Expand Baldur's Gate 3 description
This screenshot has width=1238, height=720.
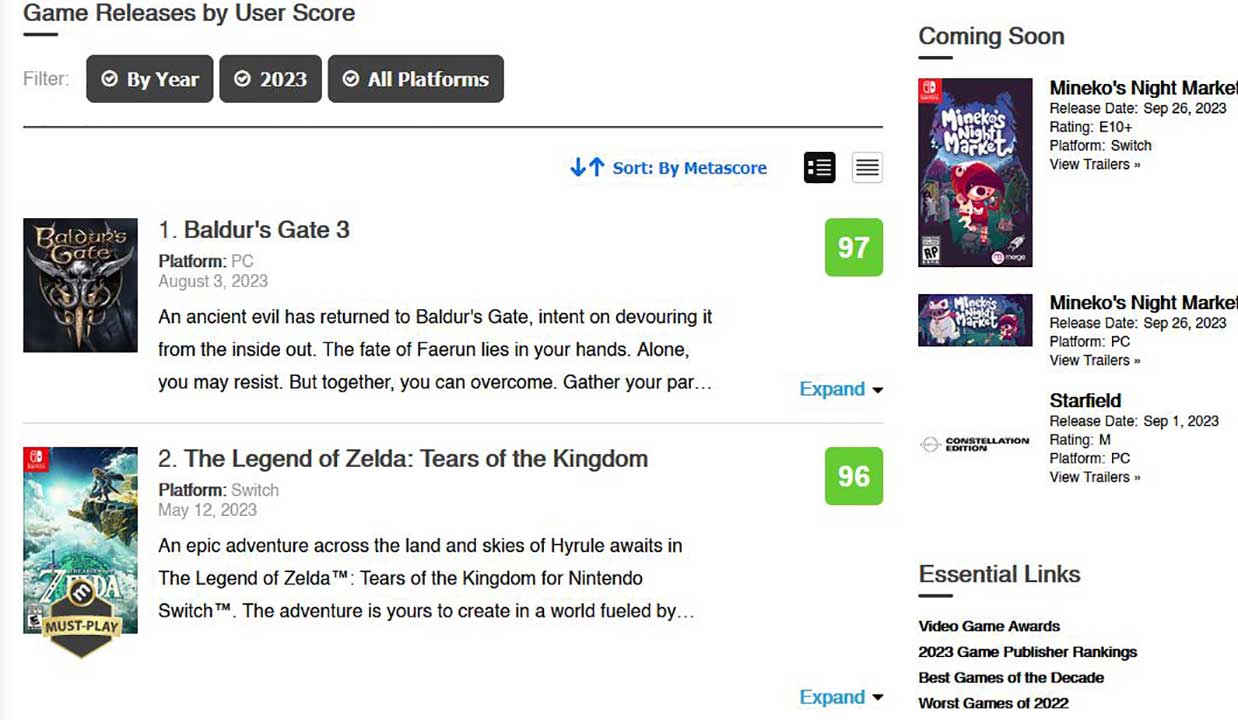coord(840,389)
